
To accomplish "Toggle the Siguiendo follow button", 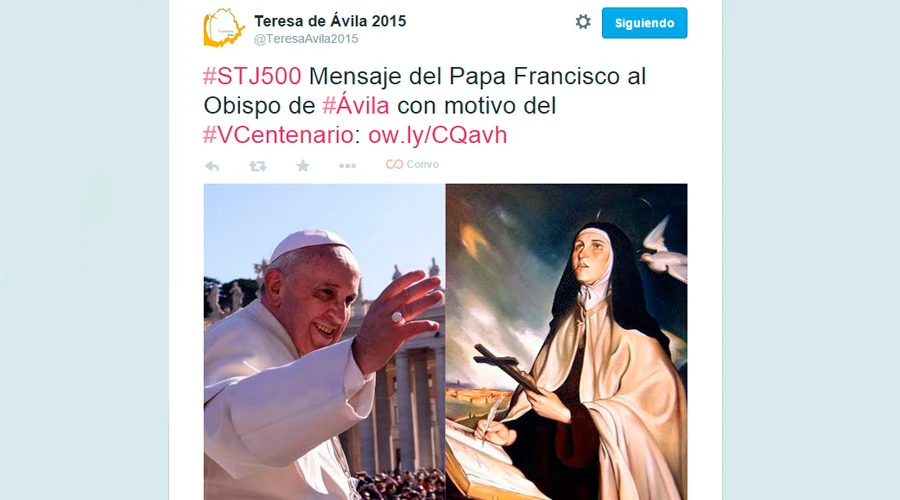I will coord(644,23).
